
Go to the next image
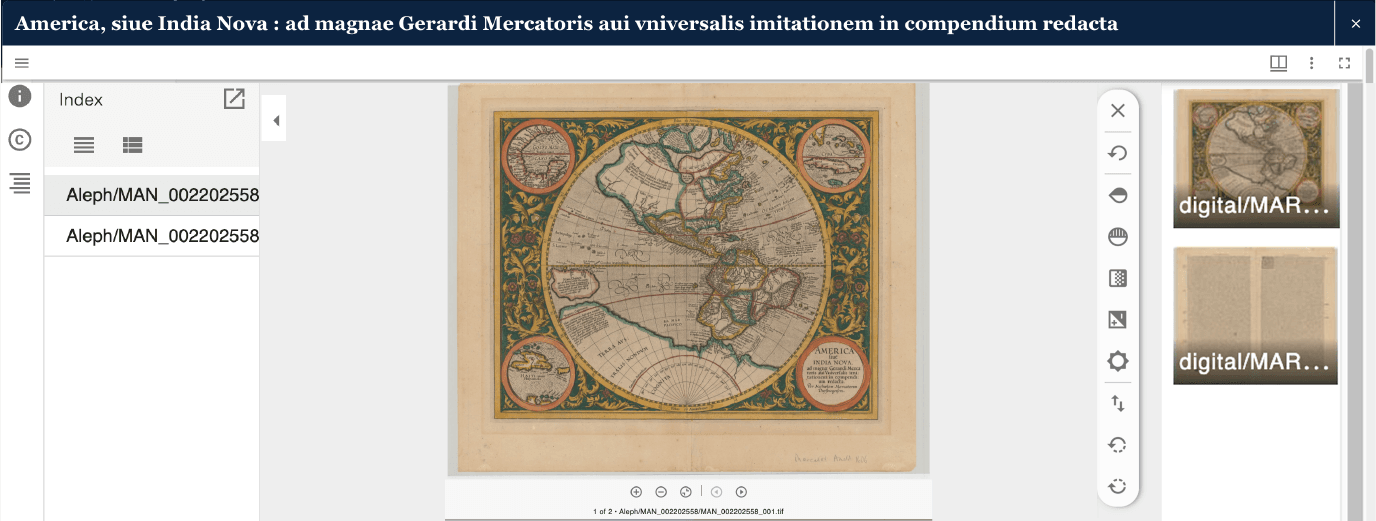pyautogui.click(x=741, y=492)
